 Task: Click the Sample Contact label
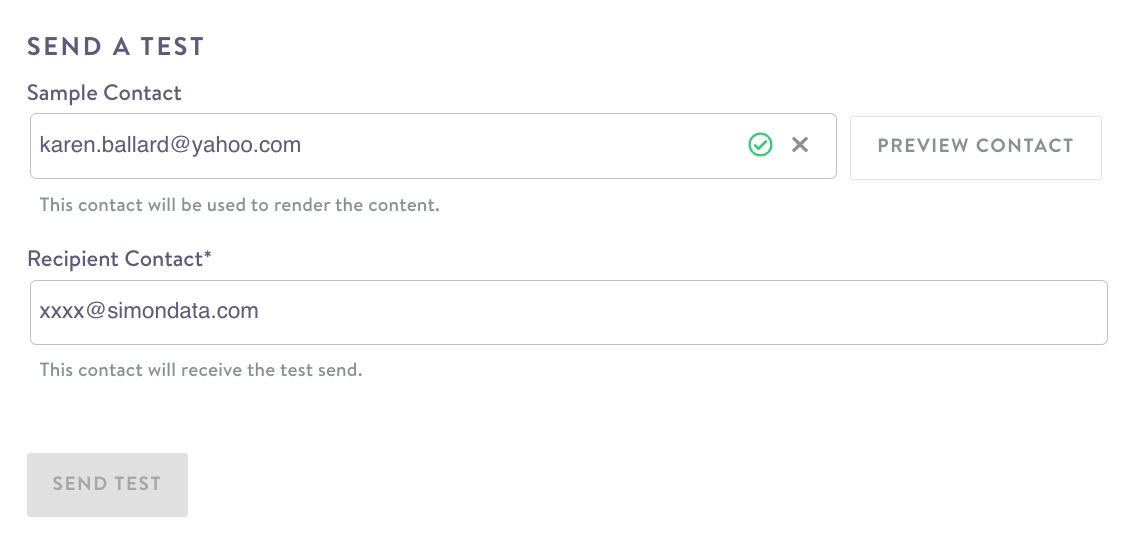104,93
